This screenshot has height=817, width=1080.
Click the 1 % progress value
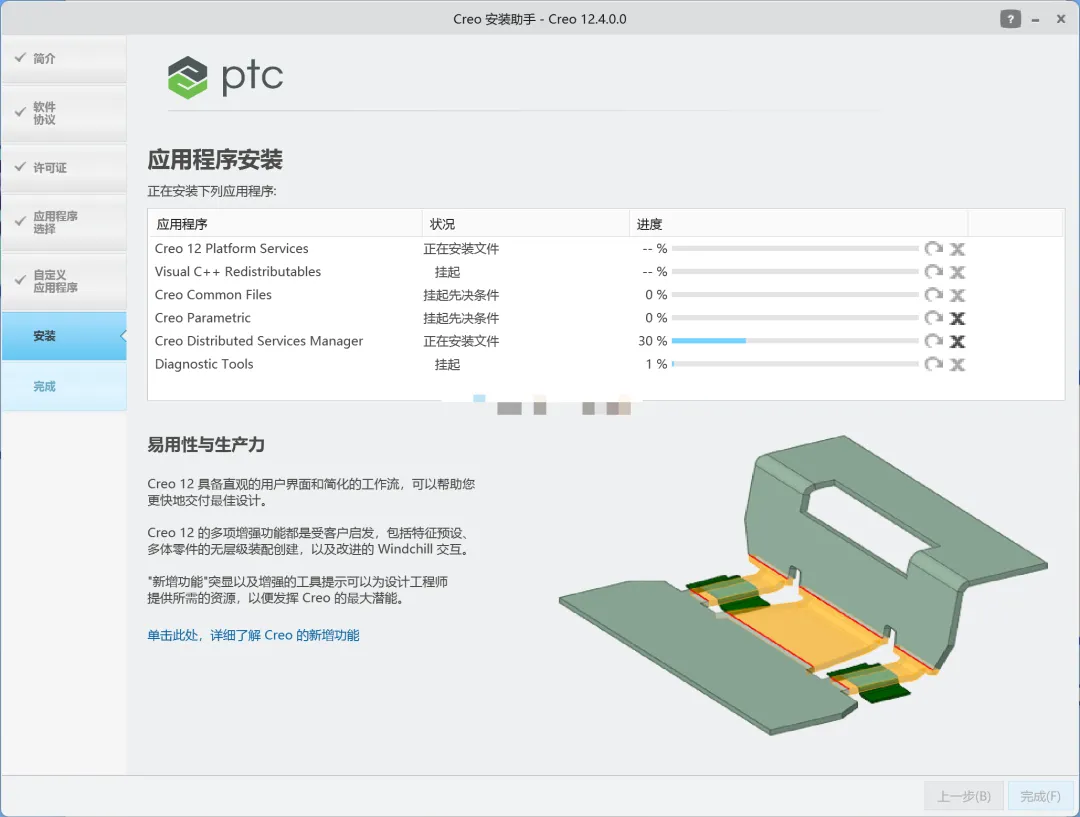click(x=656, y=364)
